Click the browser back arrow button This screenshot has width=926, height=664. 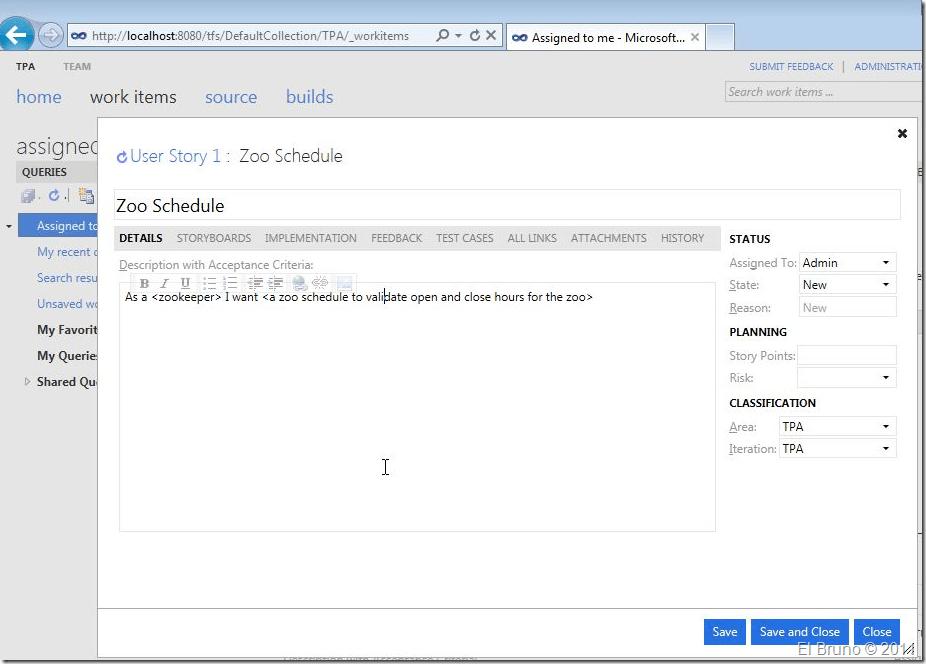pos(17,36)
